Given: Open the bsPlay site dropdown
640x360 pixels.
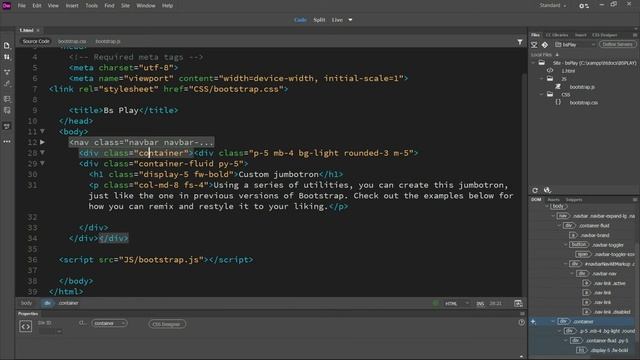Looking at the screenshot, I should coord(575,45).
